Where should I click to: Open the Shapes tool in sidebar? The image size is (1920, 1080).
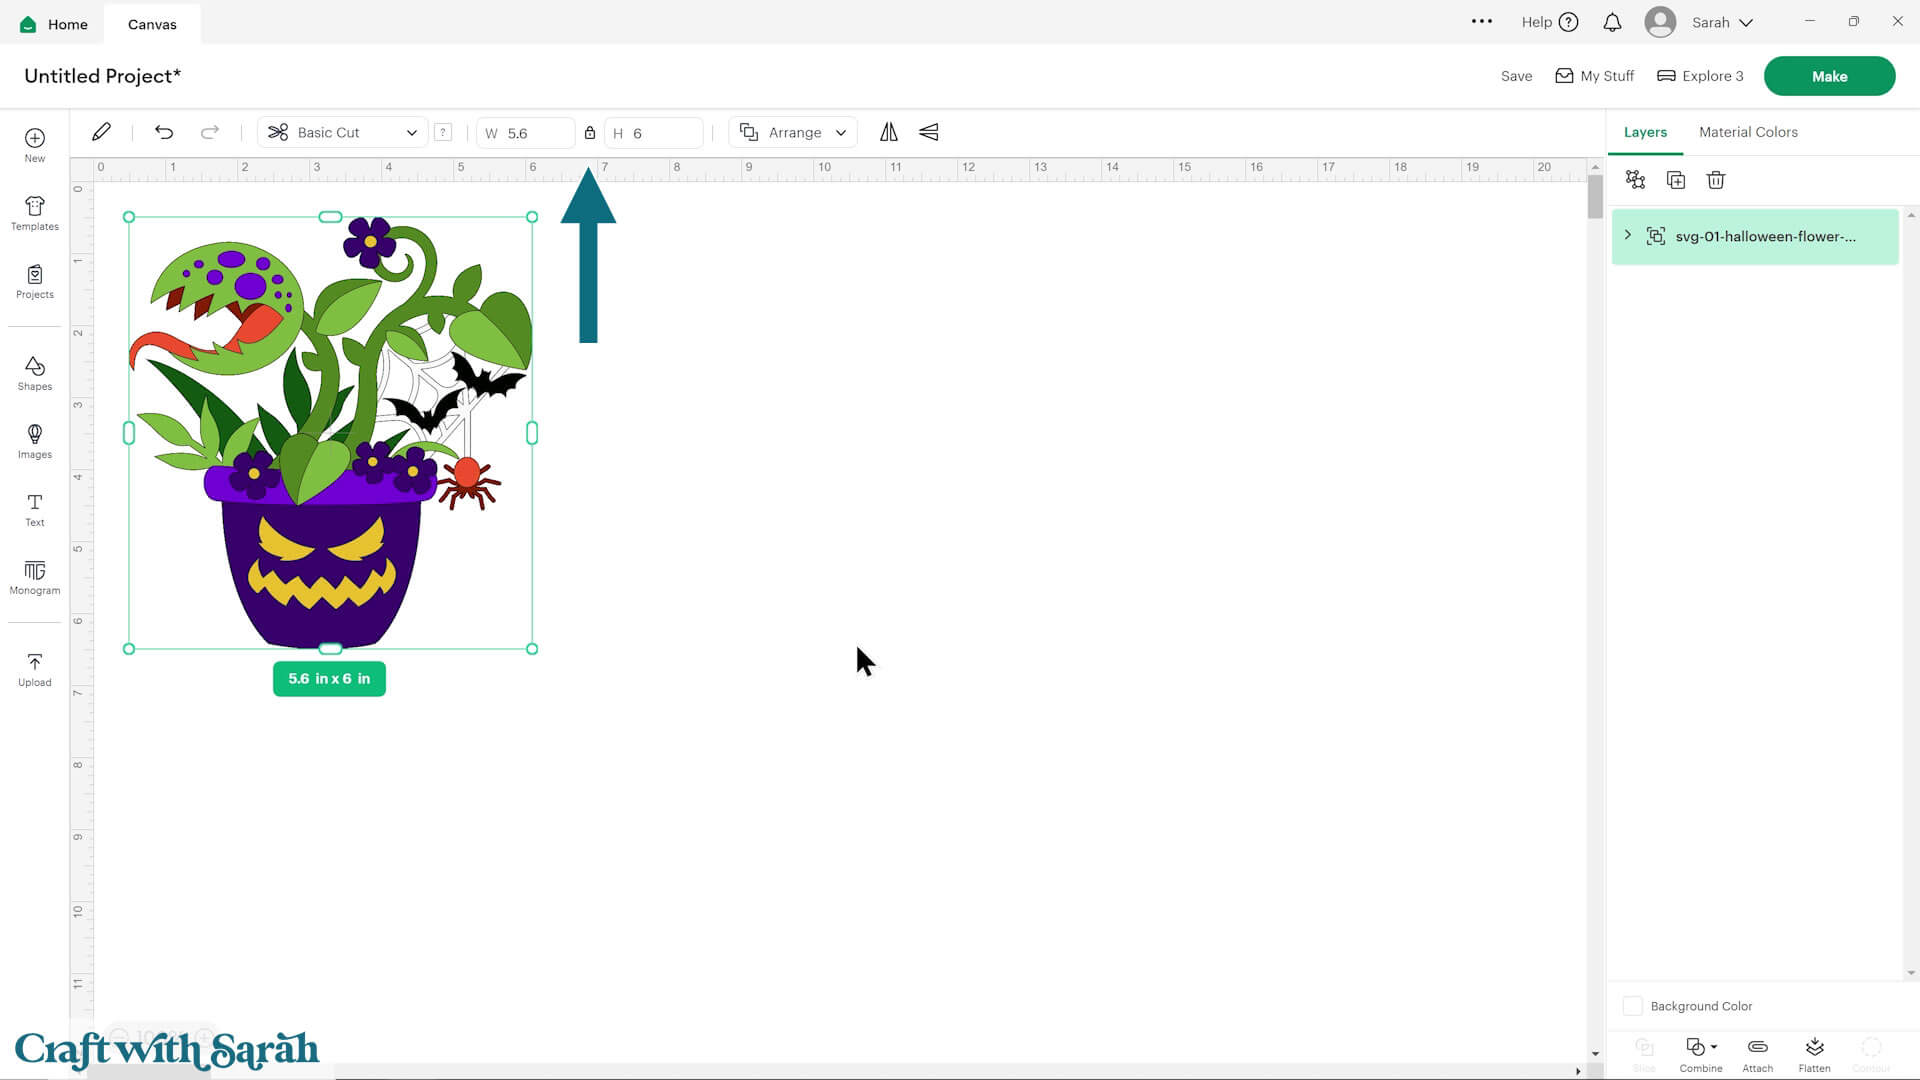click(34, 372)
